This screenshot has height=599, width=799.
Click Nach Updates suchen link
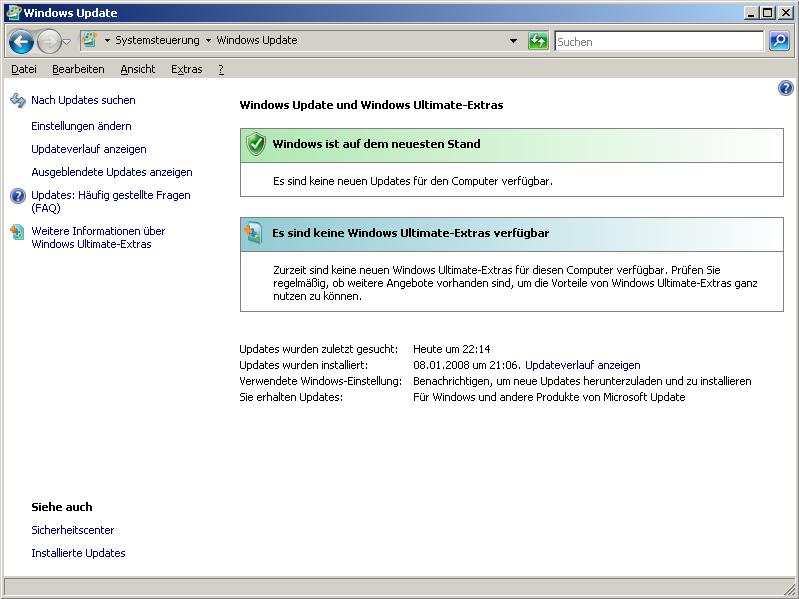coord(83,100)
